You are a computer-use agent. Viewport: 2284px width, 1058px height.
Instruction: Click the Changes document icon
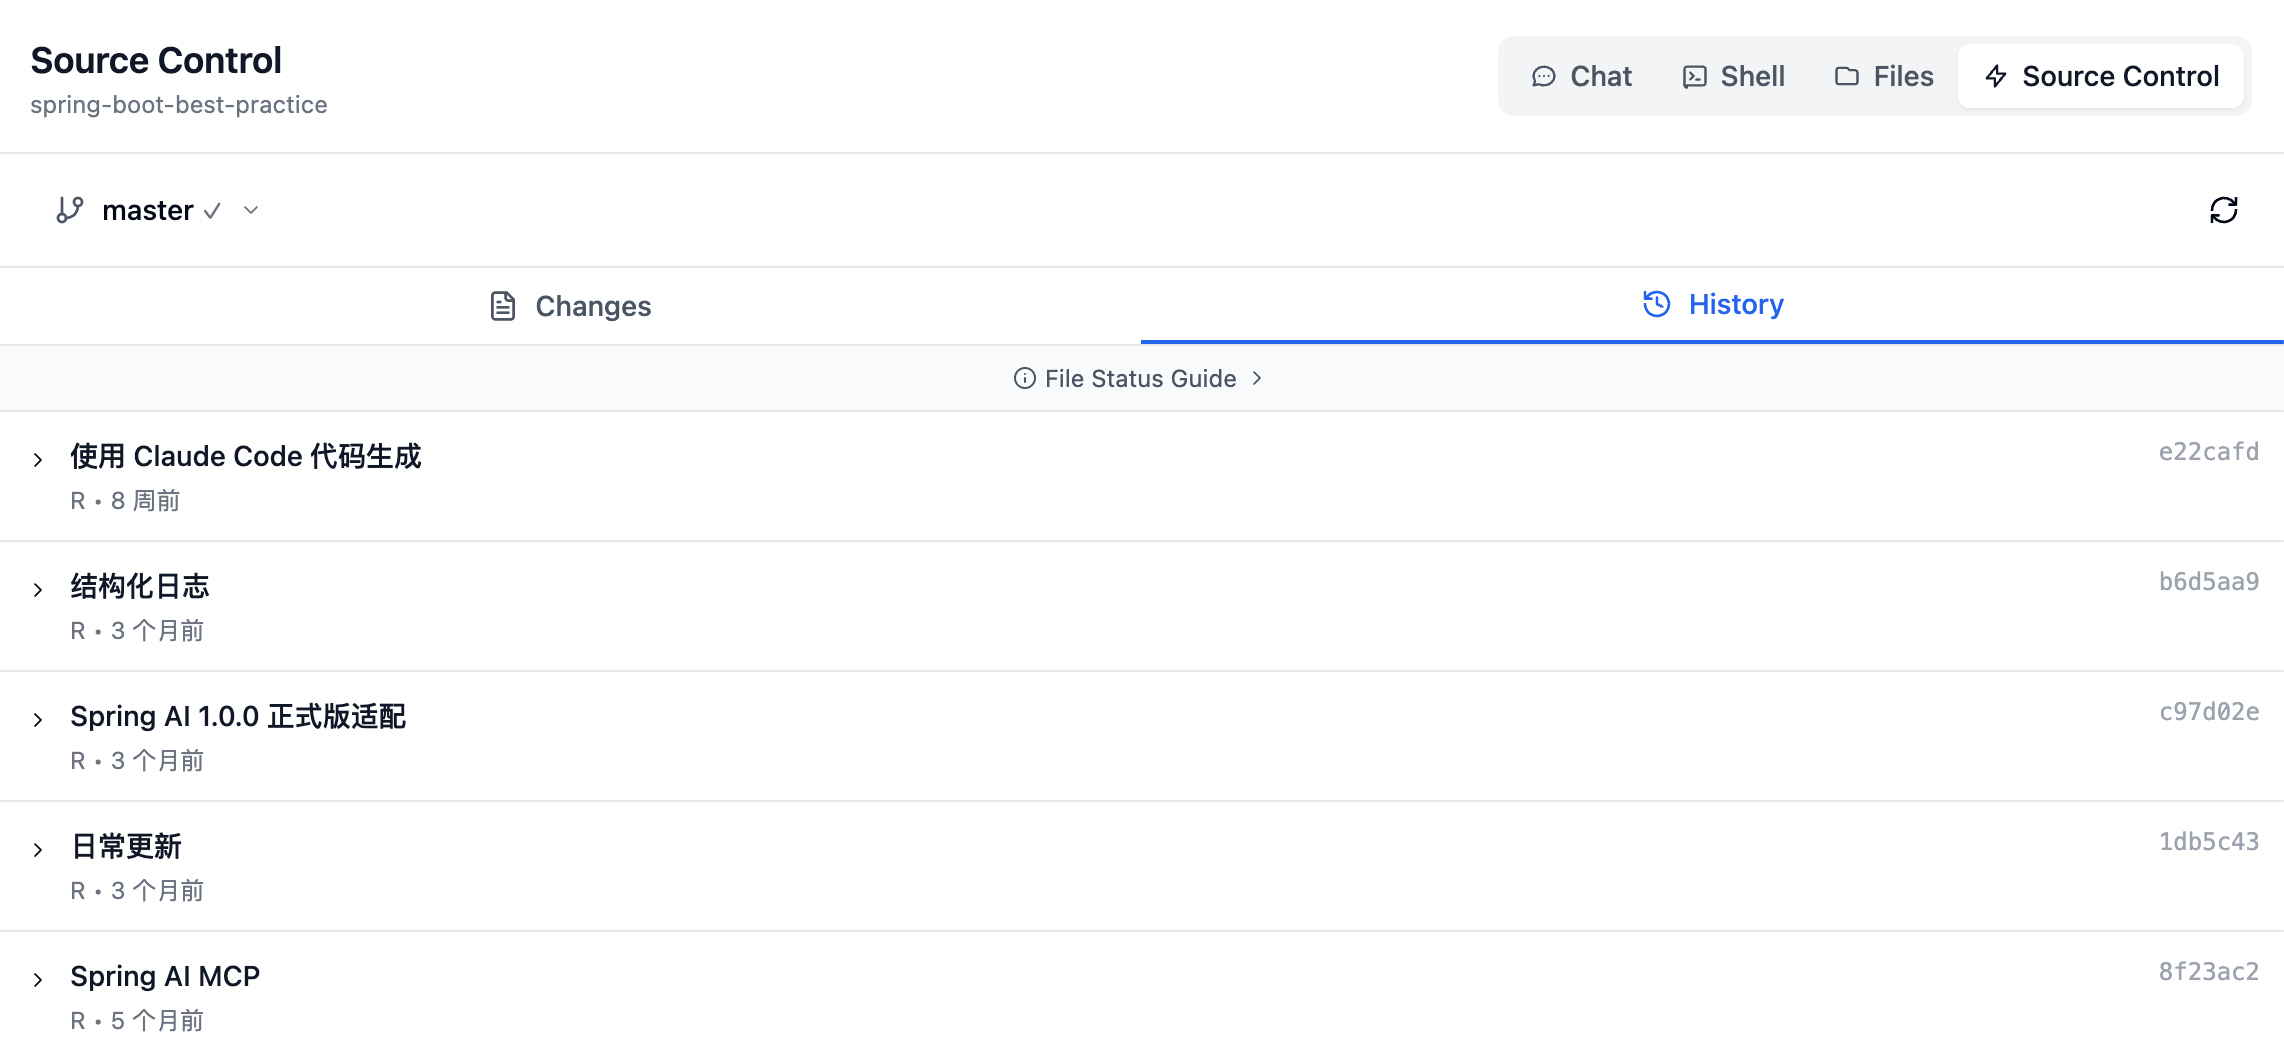[503, 306]
